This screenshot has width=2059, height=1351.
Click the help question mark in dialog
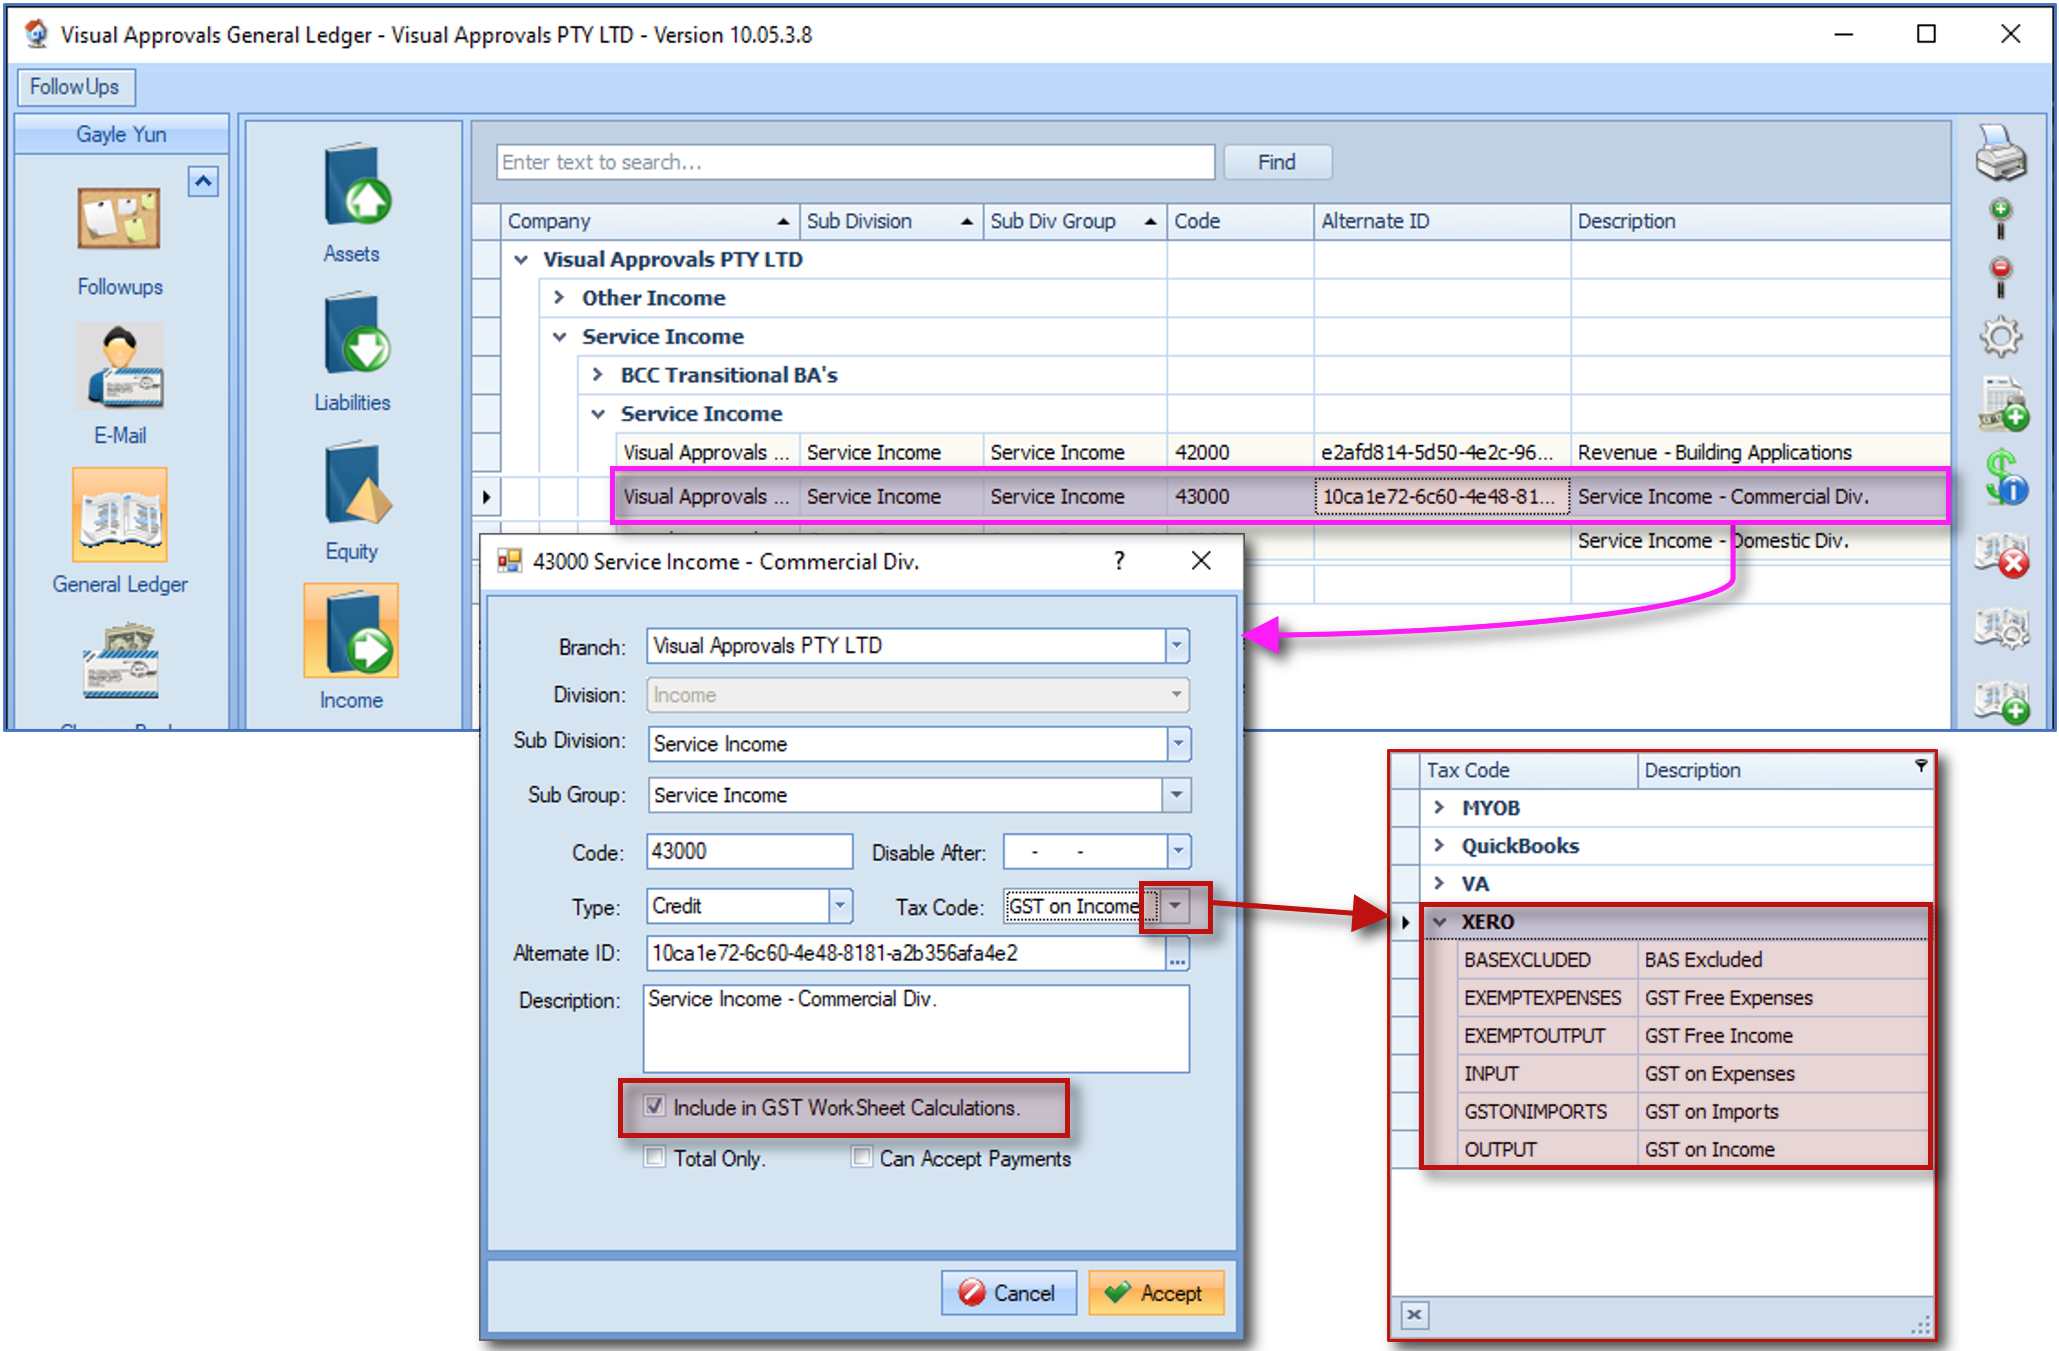(x=1119, y=561)
